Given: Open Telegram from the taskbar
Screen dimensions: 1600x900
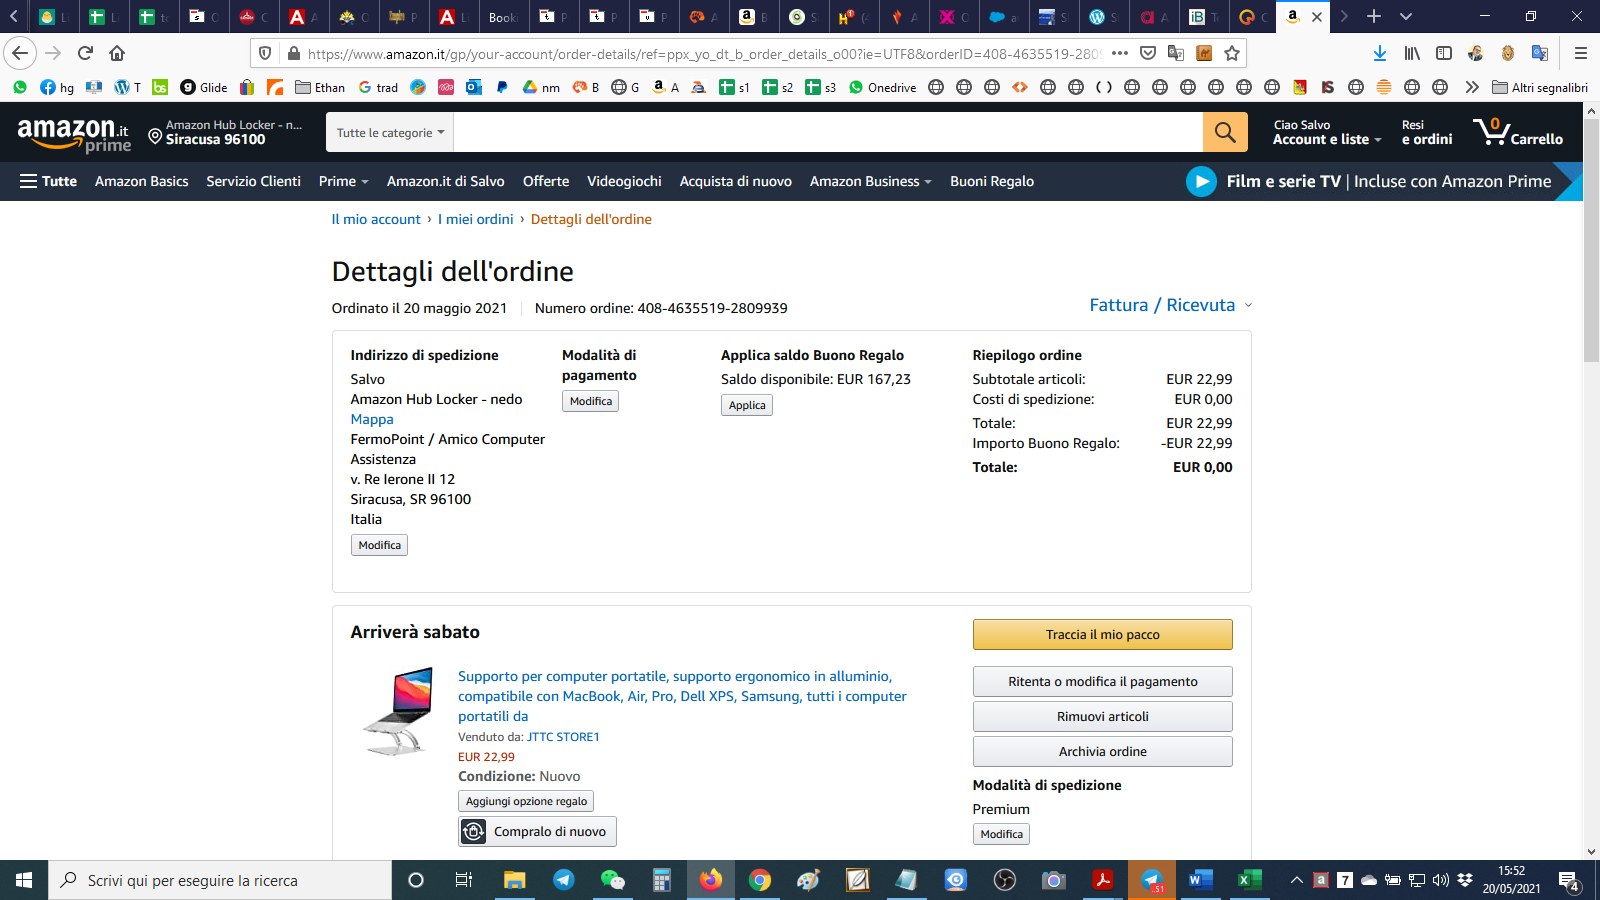Looking at the screenshot, I should [564, 880].
